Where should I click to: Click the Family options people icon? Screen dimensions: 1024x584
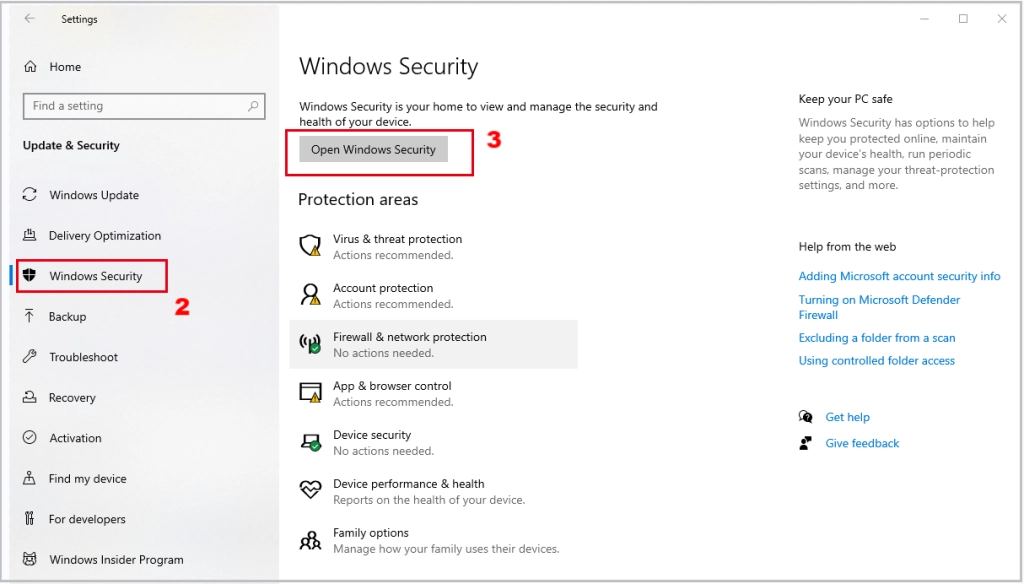click(x=310, y=540)
